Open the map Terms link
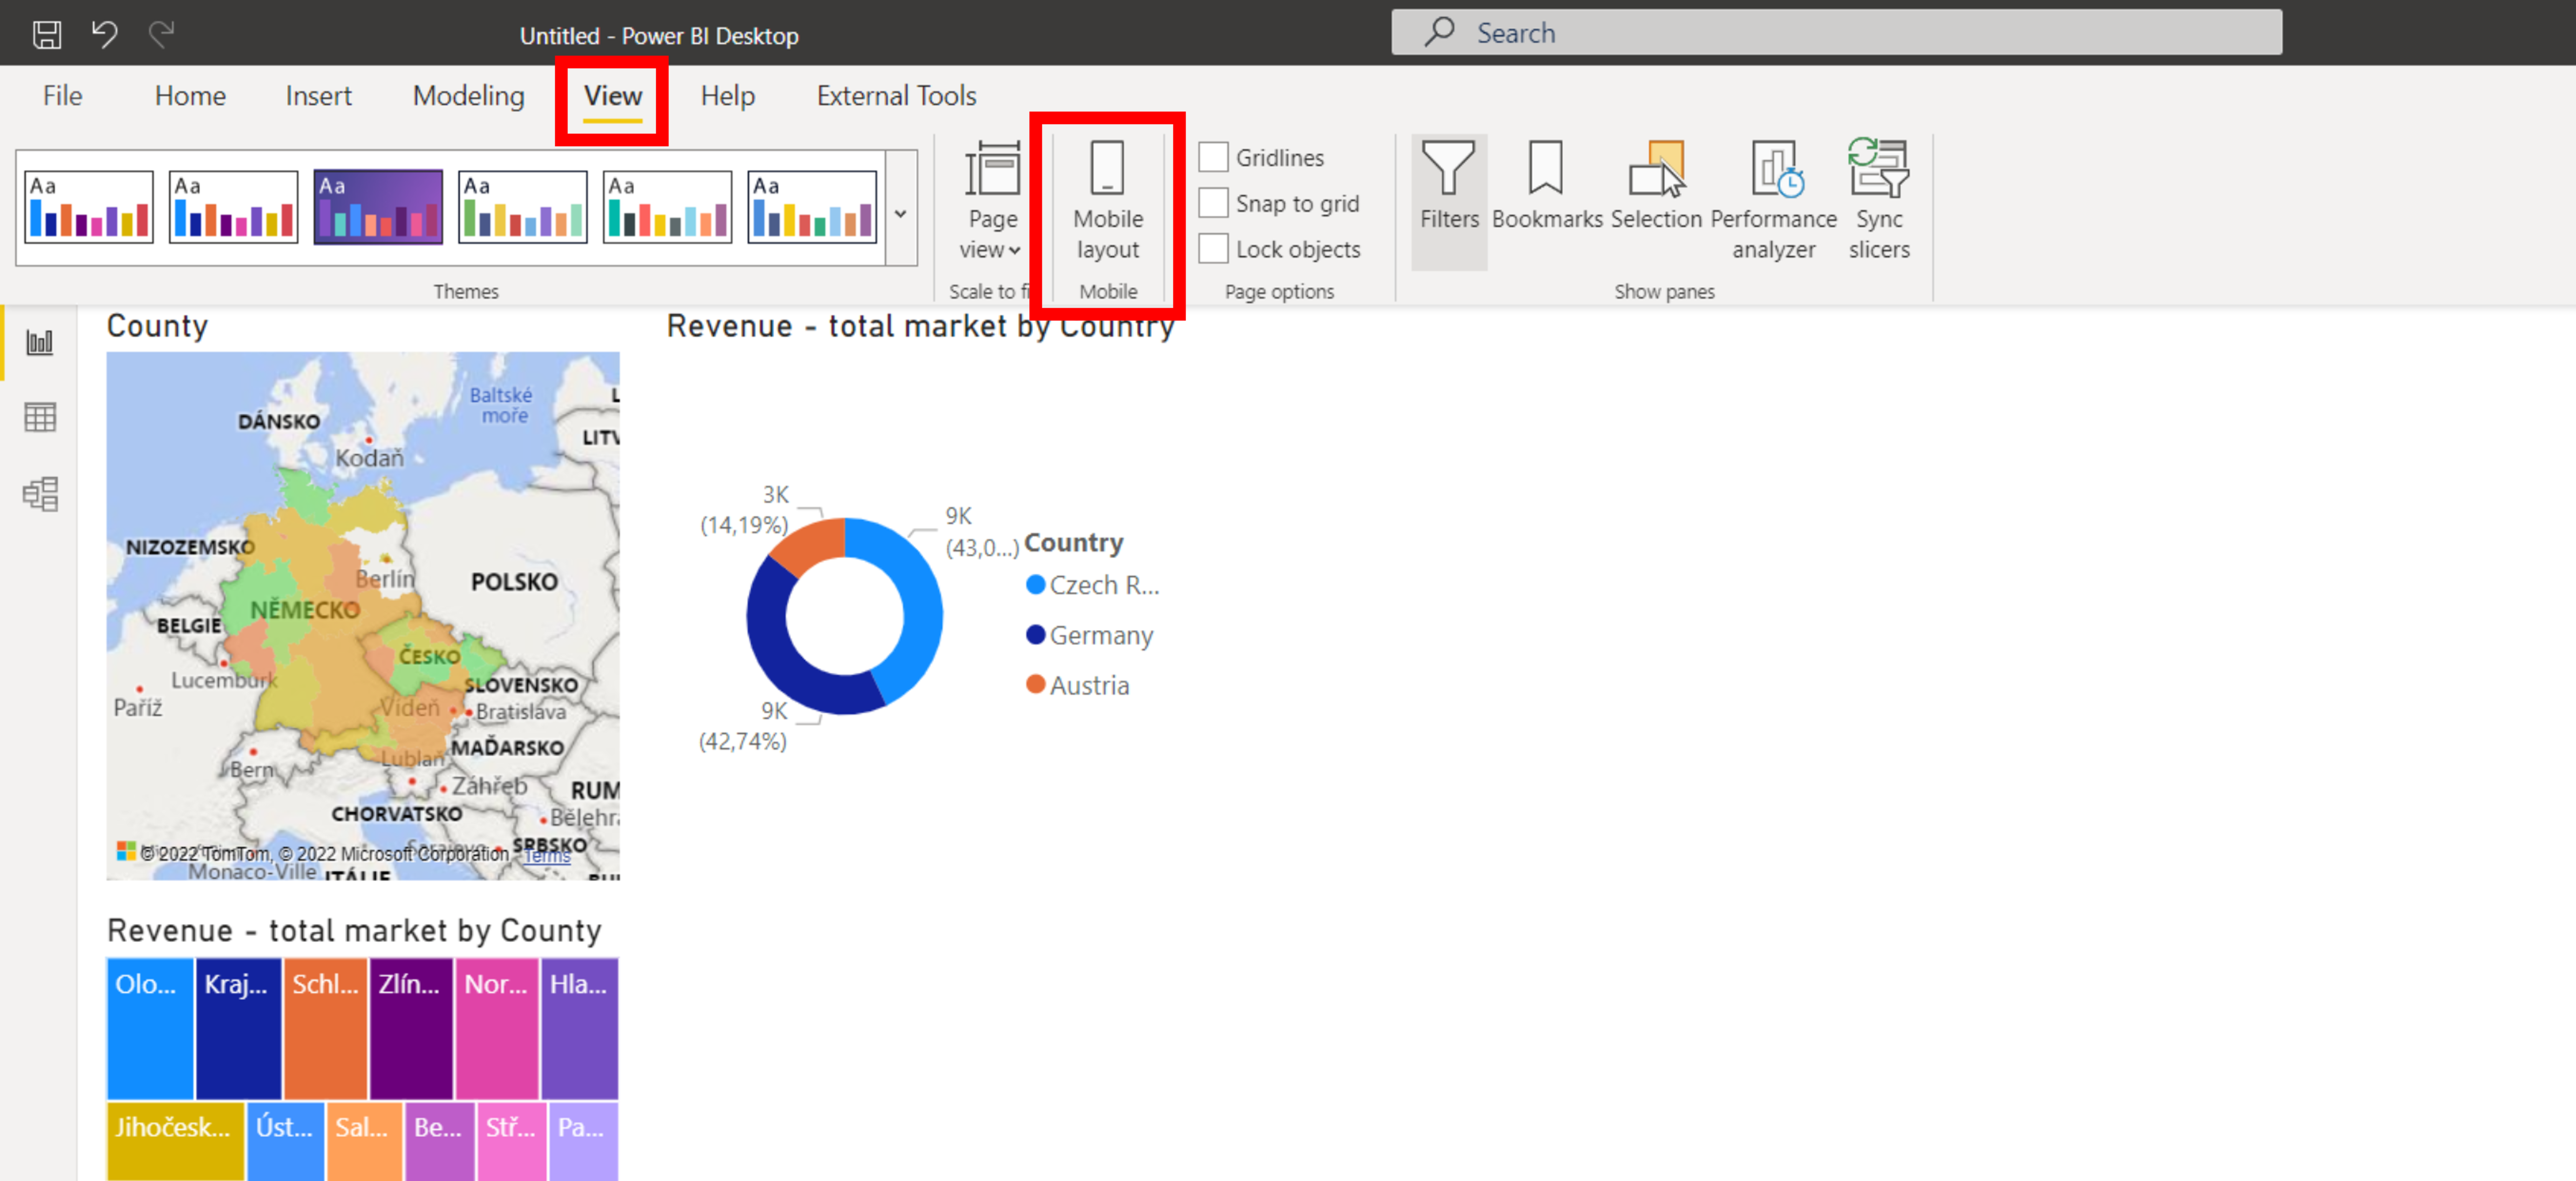Image resolution: width=2576 pixels, height=1181 pixels. coord(547,856)
